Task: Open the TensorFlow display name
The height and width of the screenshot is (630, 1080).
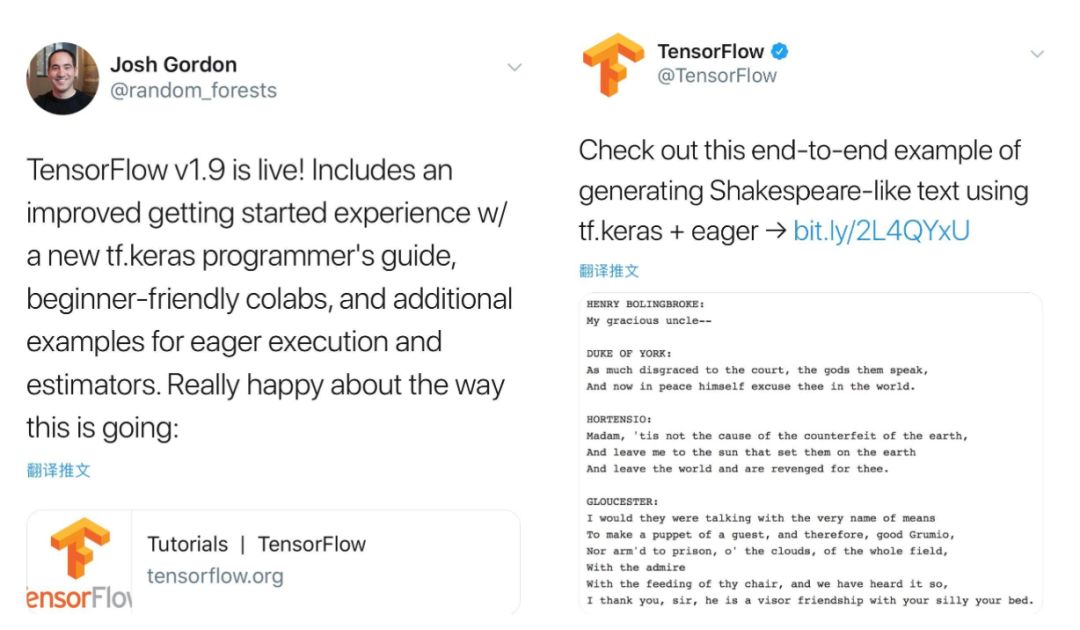Action: [x=711, y=51]
